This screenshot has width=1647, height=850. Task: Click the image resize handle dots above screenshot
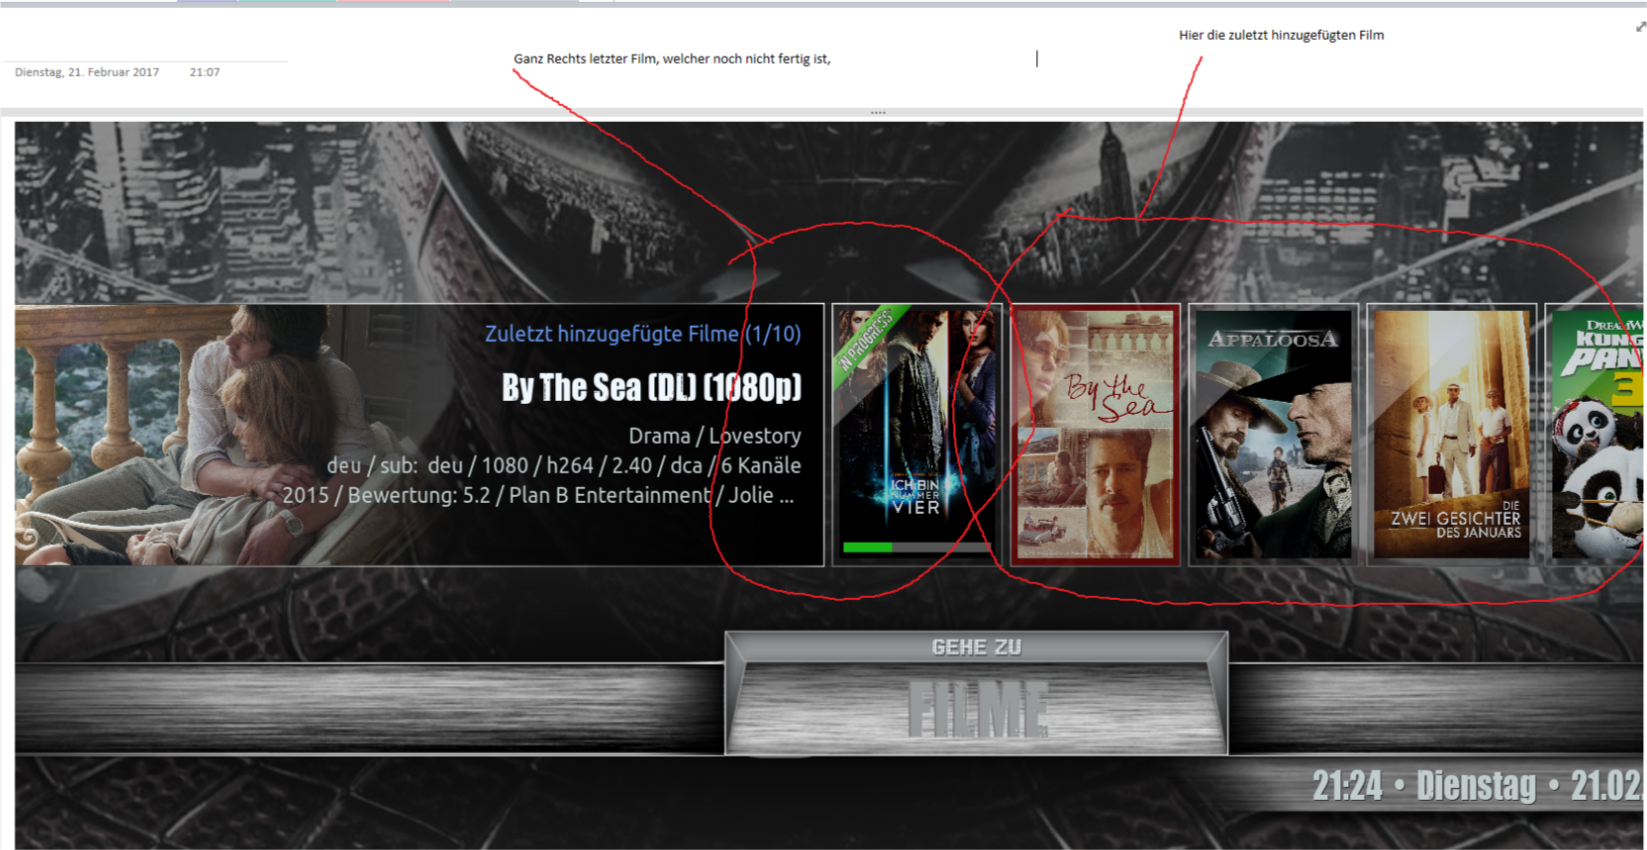click(878, 113)
